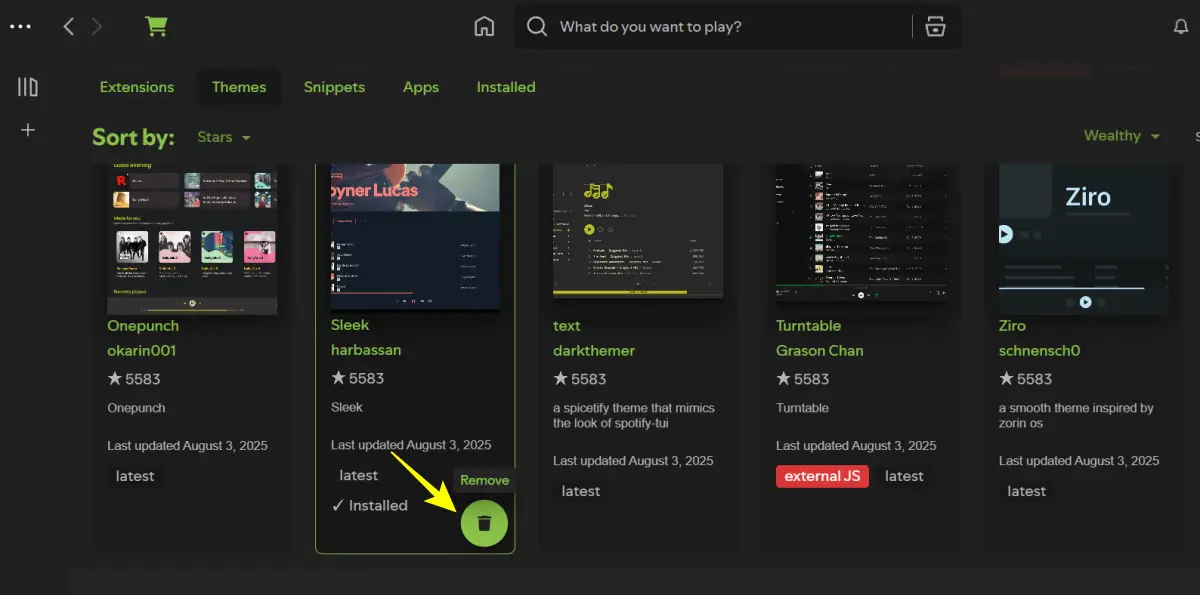Click inside the search field
This screenshot has width=1200, height=595.
coord(700,27)
